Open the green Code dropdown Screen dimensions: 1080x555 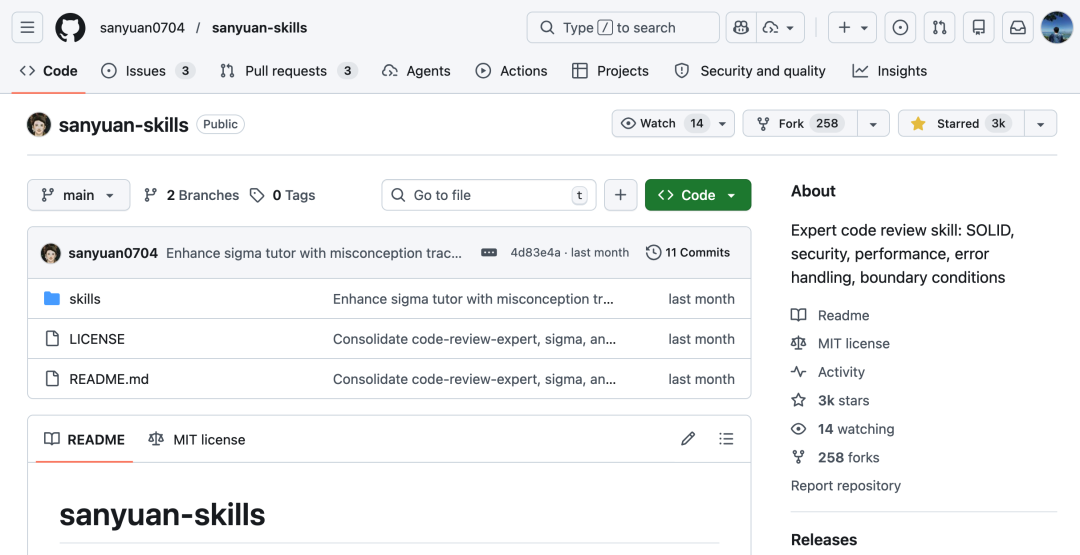tap(698, 195)
